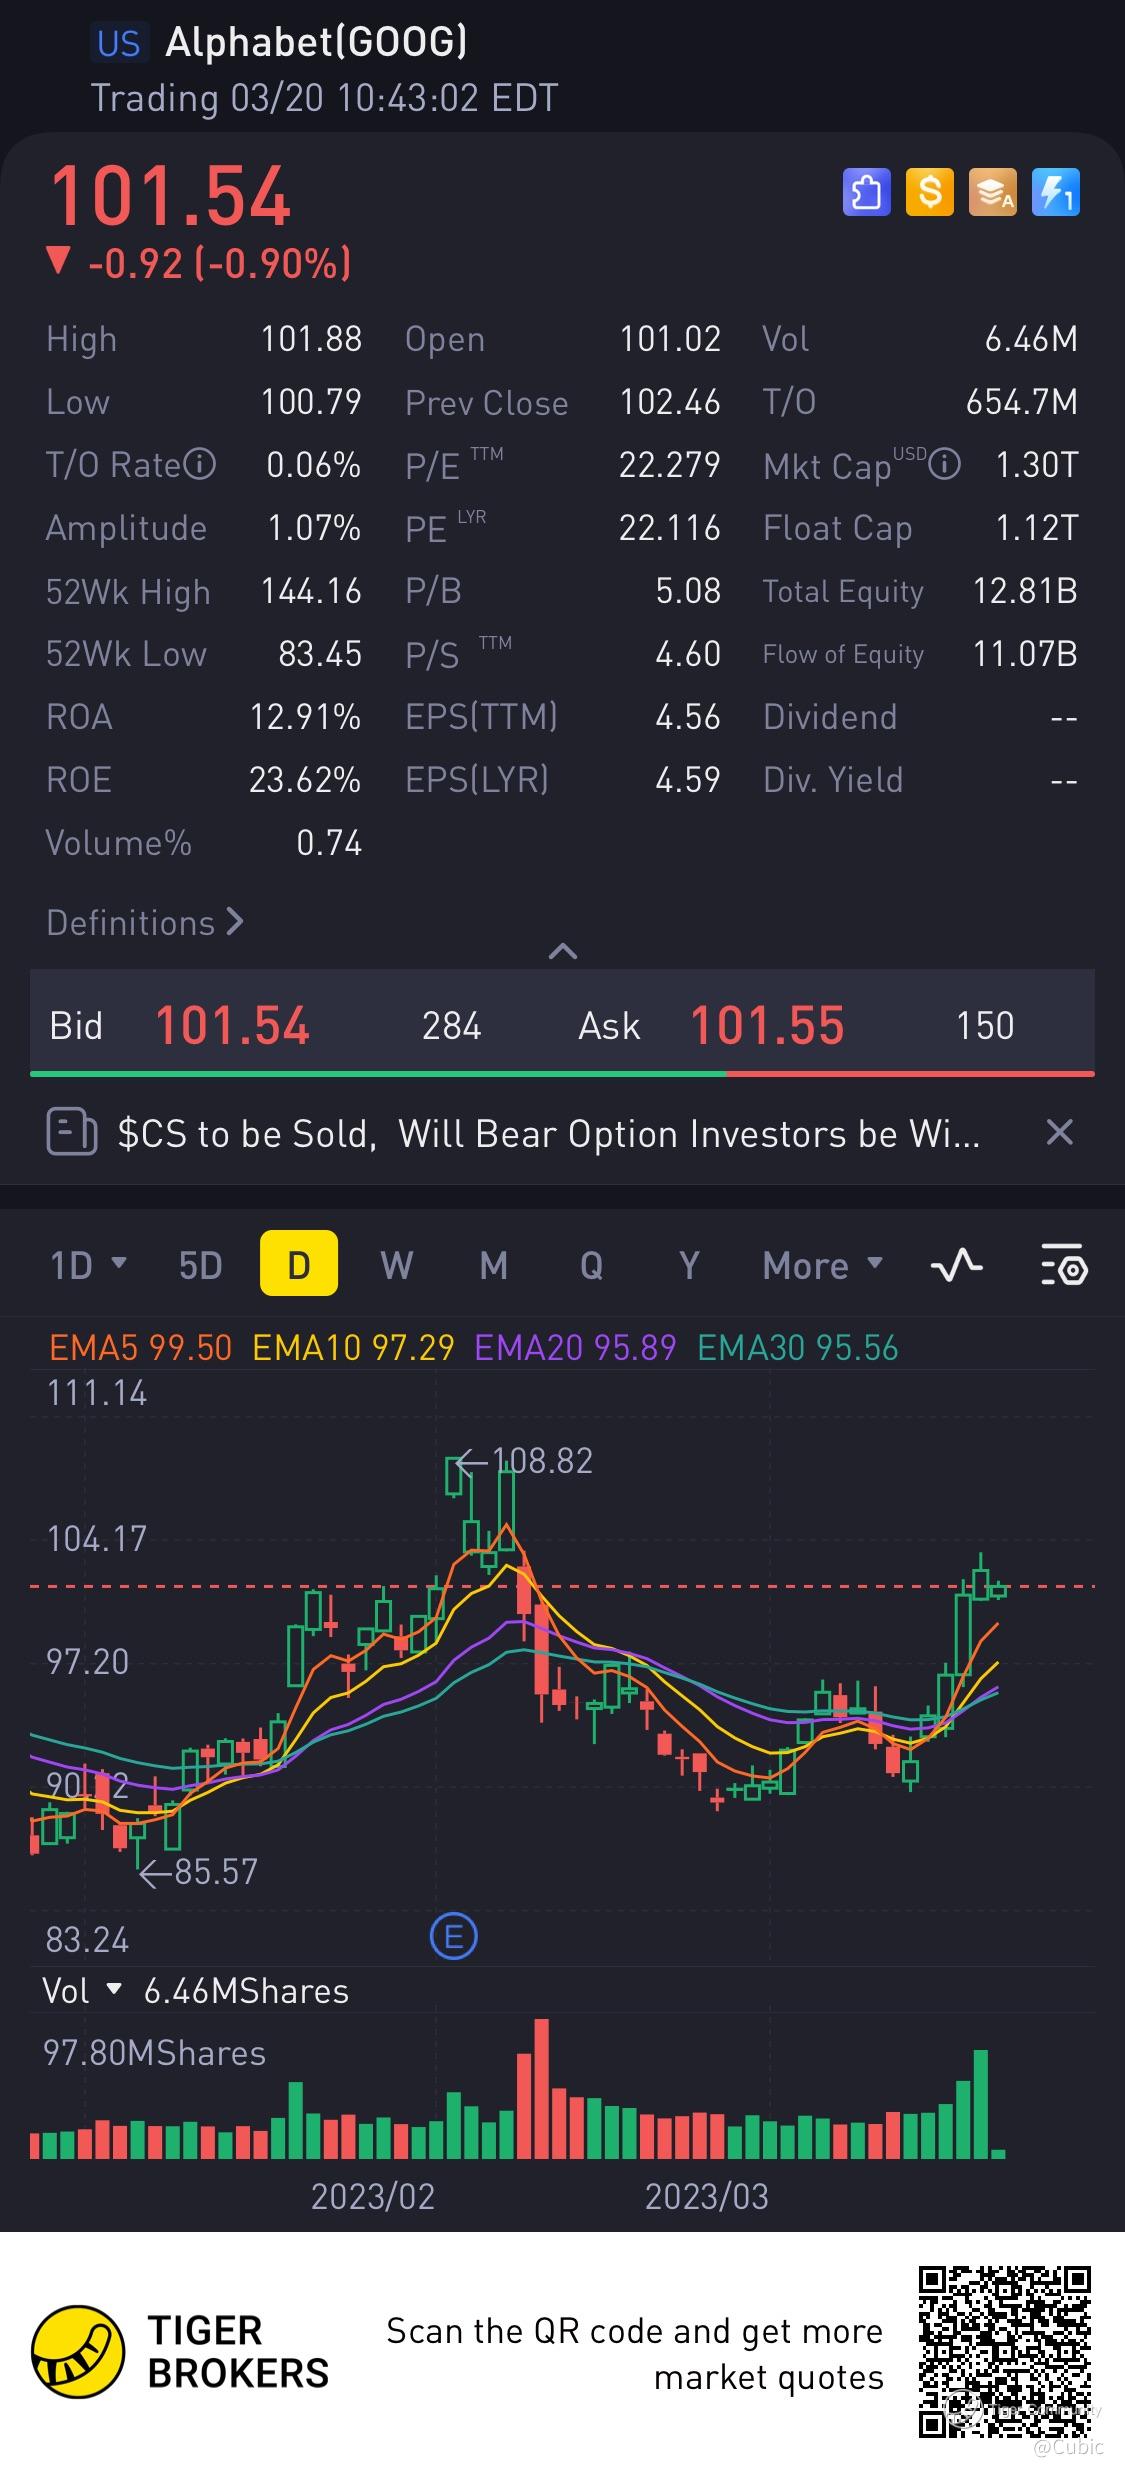Tap the Prev Close value 102.46
This screenshot has width=1125, height=2472.
[x=670, y=402]
